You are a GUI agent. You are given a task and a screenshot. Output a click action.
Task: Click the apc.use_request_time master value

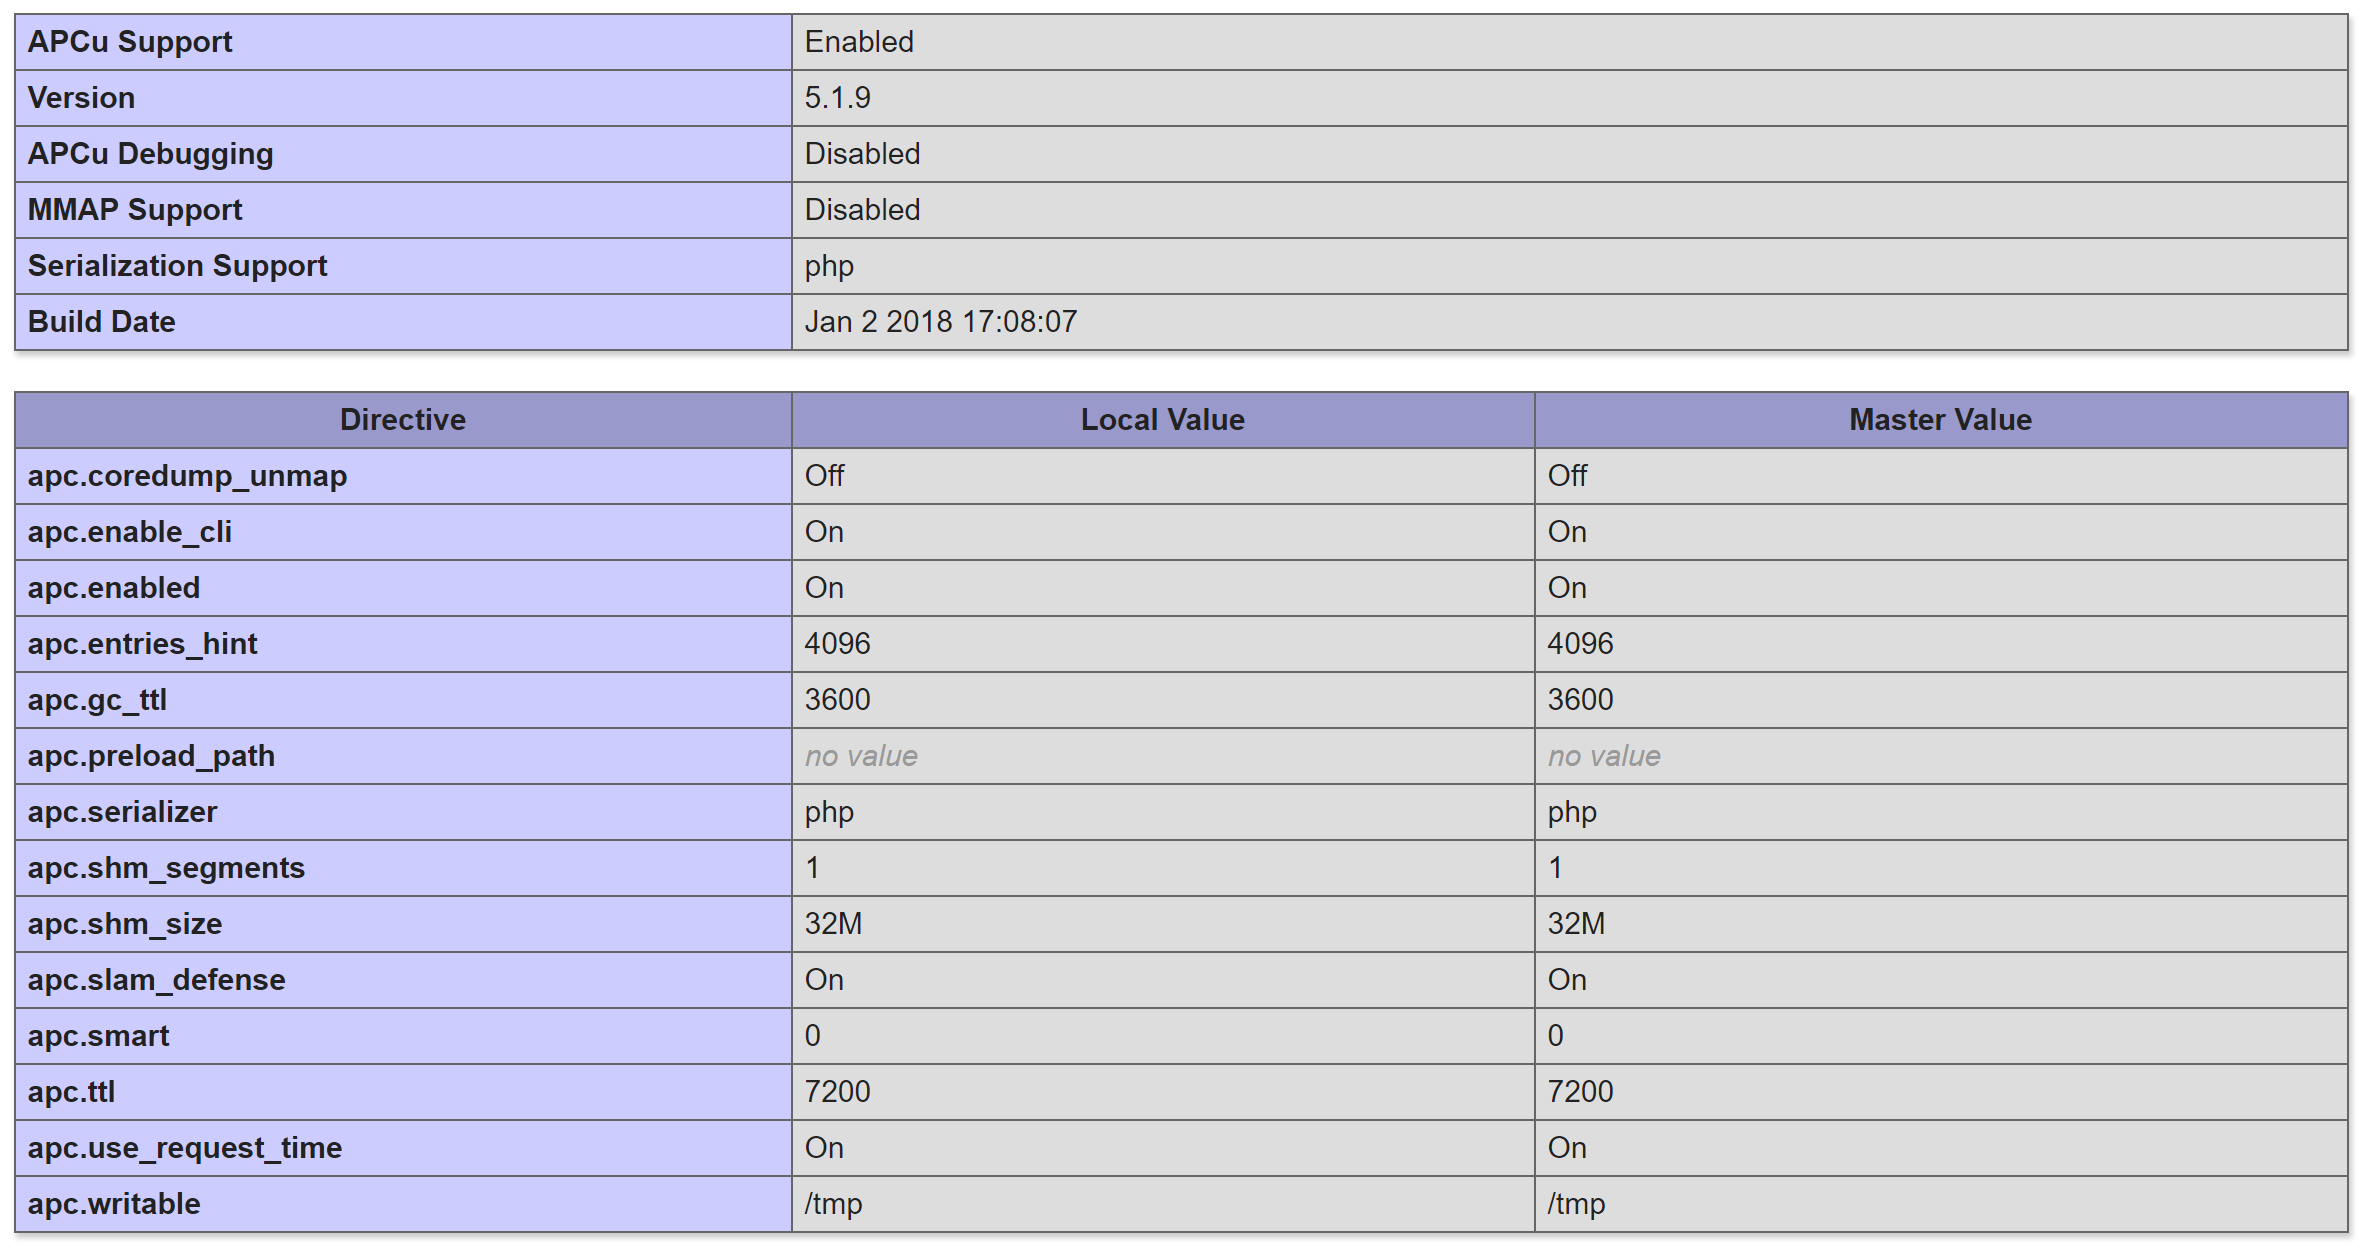(x=1567, y=1148)
